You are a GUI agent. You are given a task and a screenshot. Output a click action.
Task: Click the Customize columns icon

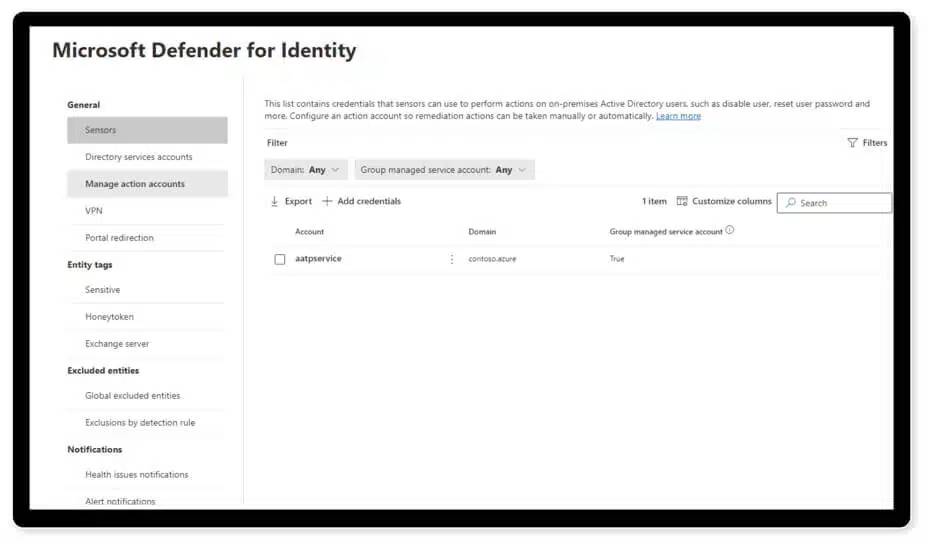[682, 201]
